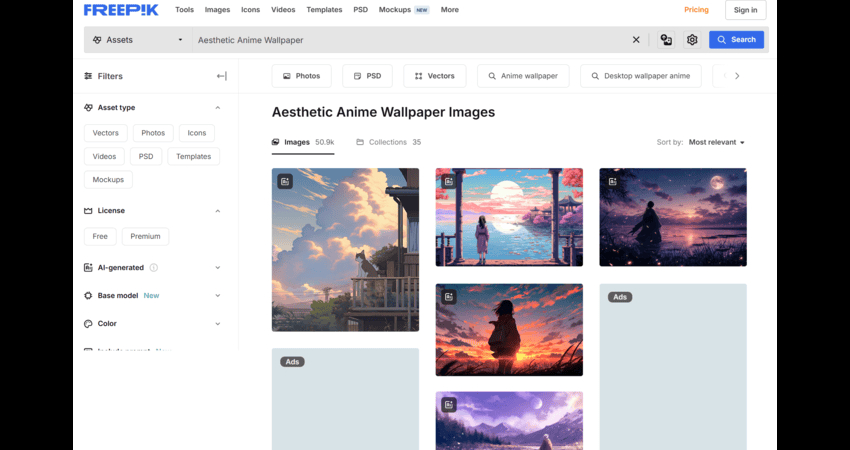
Task: Clear the search field with X icon
Action: [x=636, y=40]
